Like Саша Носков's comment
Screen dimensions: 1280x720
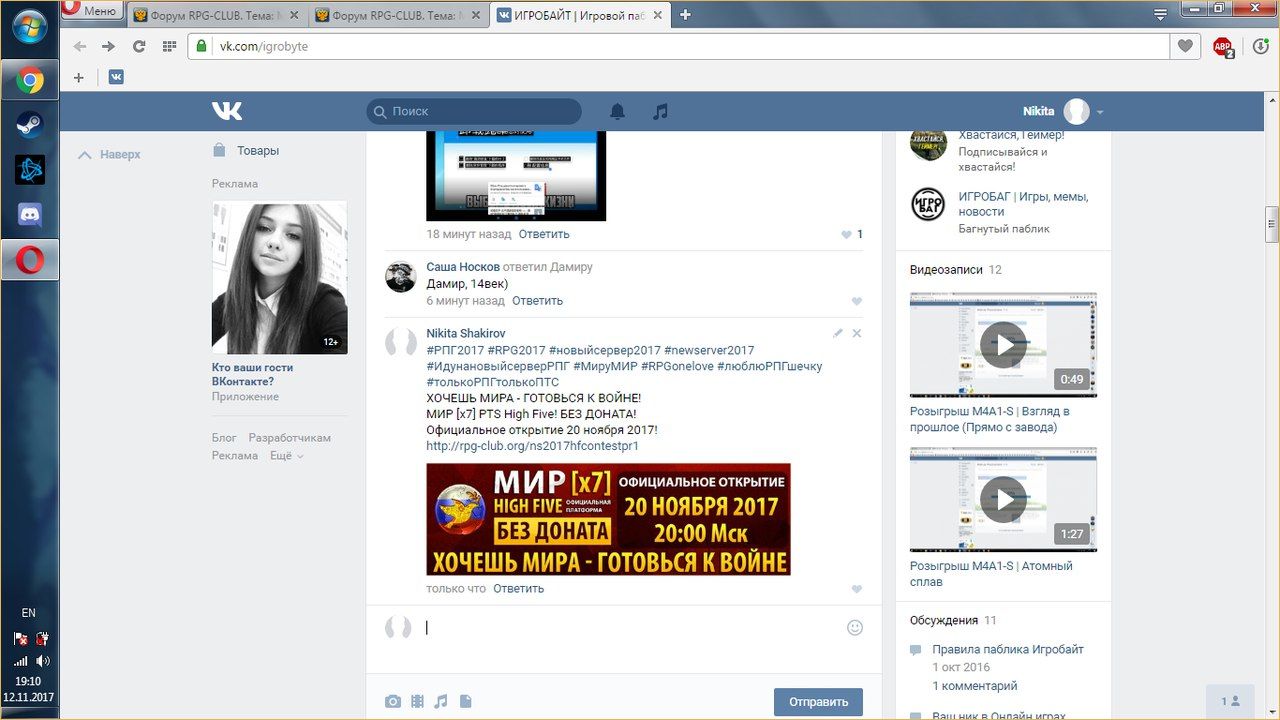pyautogui.click(x=856, y=301)
